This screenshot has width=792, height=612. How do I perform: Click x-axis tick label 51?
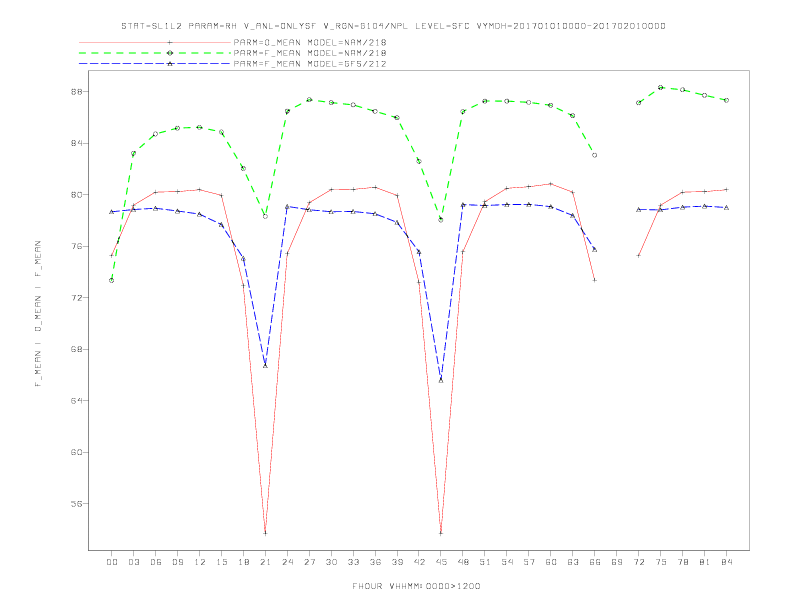coord(485,562)
